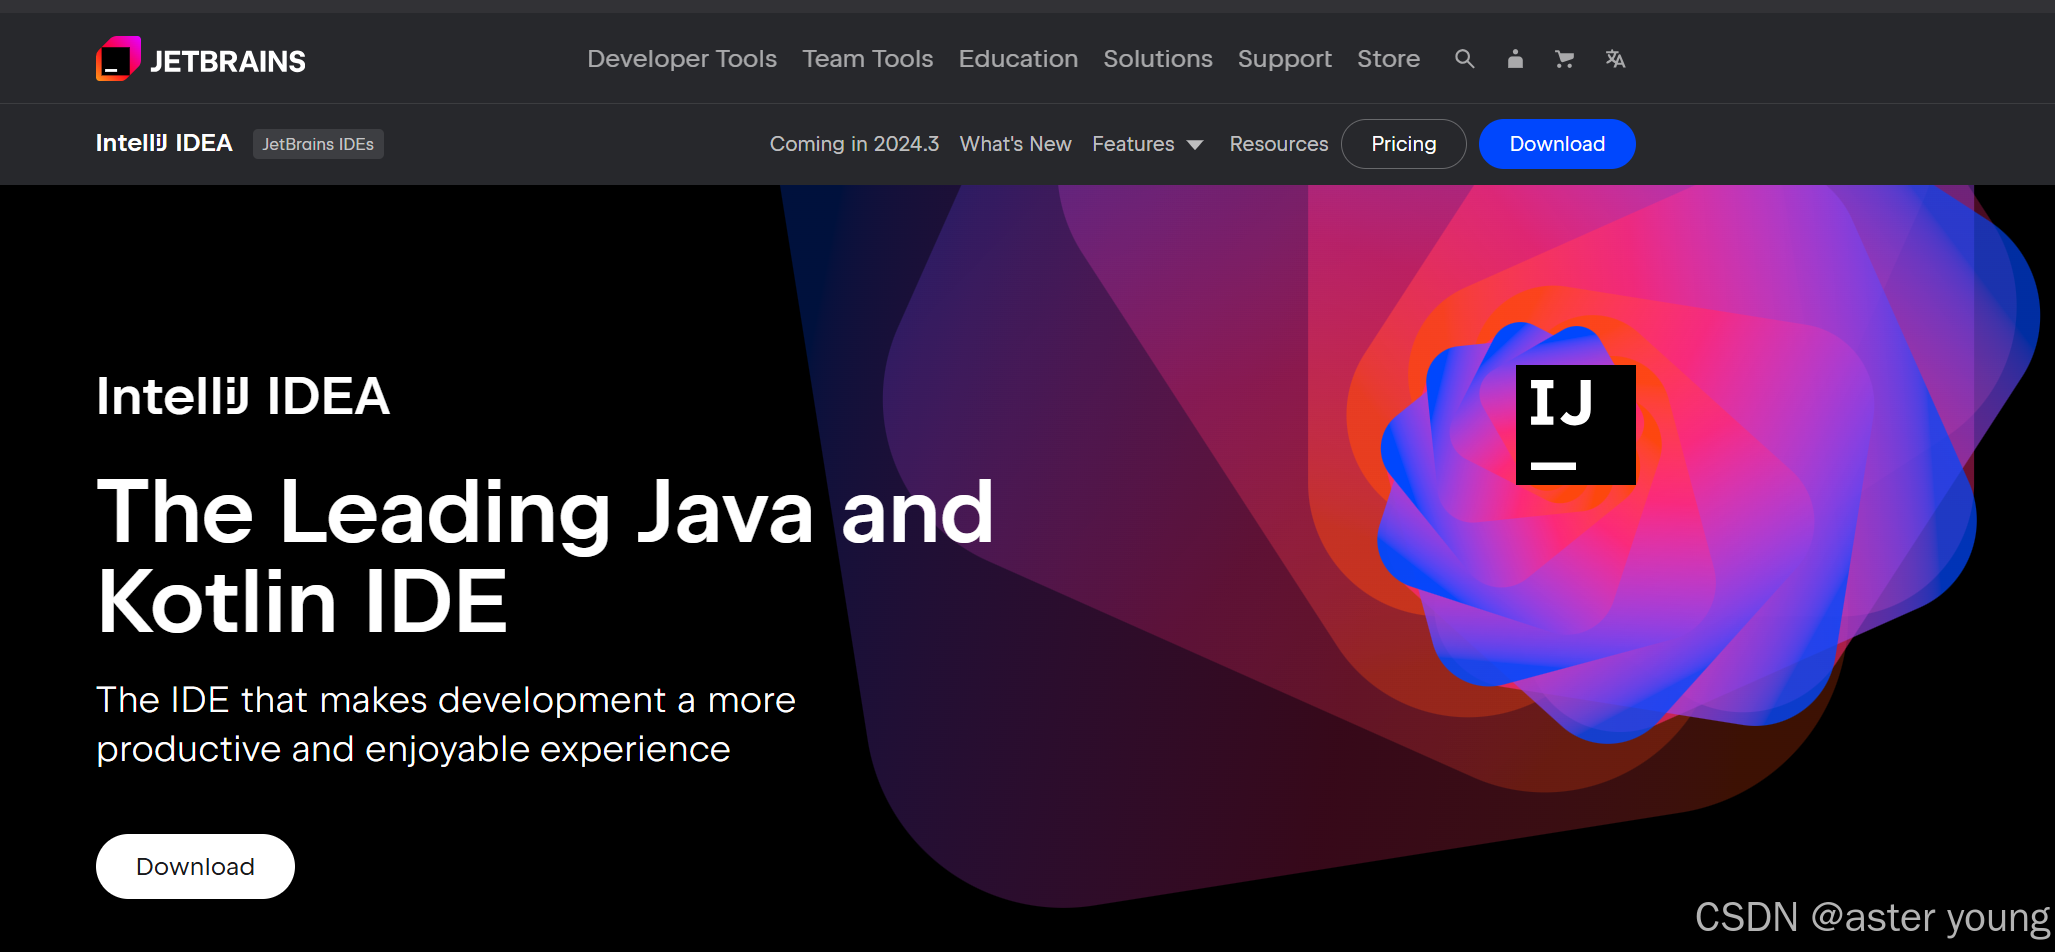Open the shopping cart icon
Screen dimensions: 2055x952
click(1565, 59)
